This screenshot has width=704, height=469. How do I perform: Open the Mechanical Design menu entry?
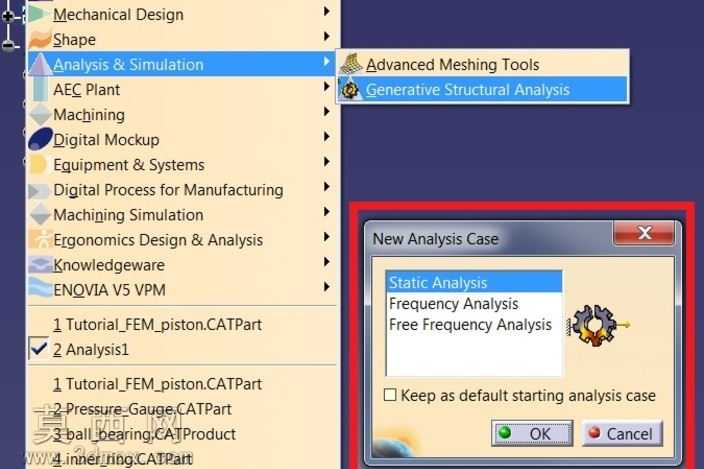point(182,14)
